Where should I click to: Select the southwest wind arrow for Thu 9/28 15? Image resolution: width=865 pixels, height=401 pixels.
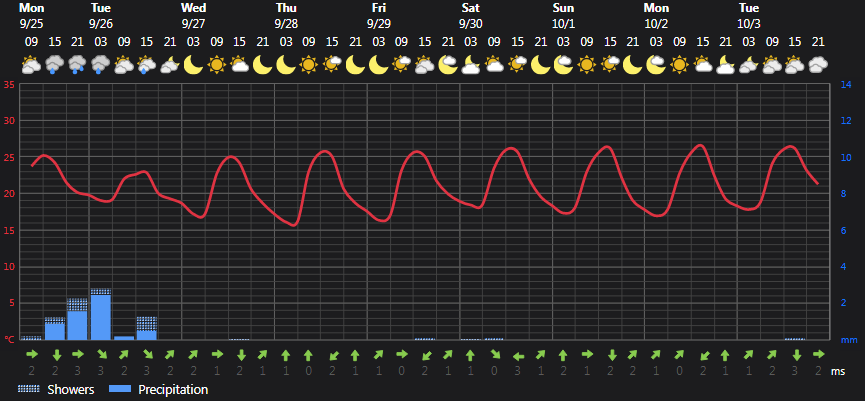[332, 354]
